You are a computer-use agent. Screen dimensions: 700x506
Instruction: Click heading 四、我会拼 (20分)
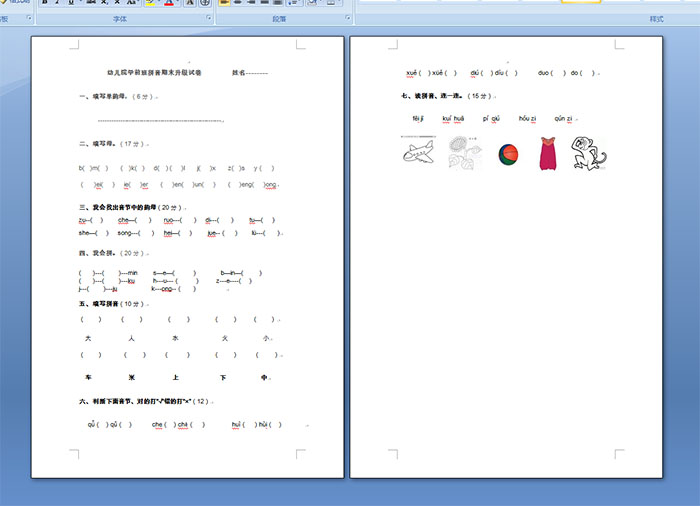pos(113,253)
